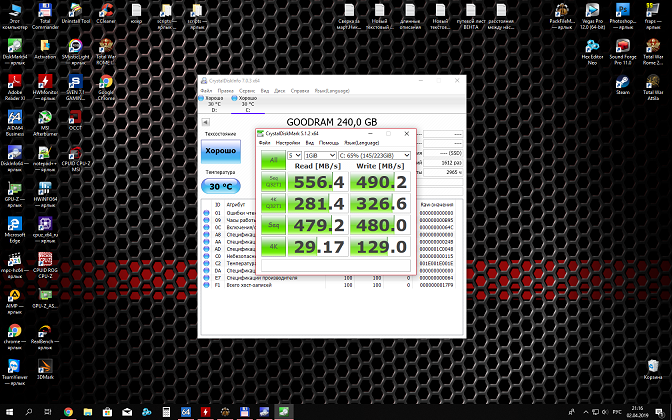This screenshot has width=672, height=420.
Task: Open the notification center in the system tray
Action: click(x=660, y=412)
